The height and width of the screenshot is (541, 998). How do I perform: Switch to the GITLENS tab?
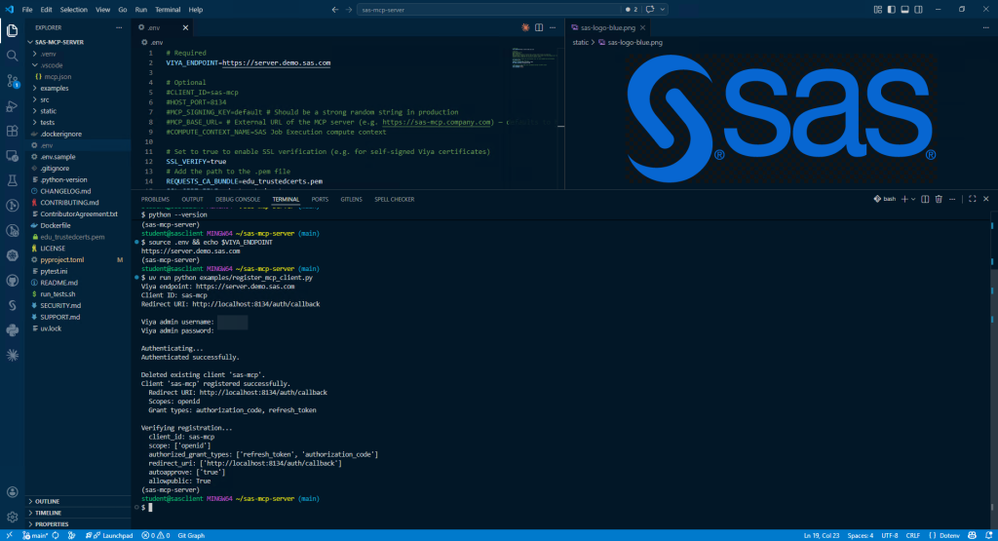(x=351, y=199)
